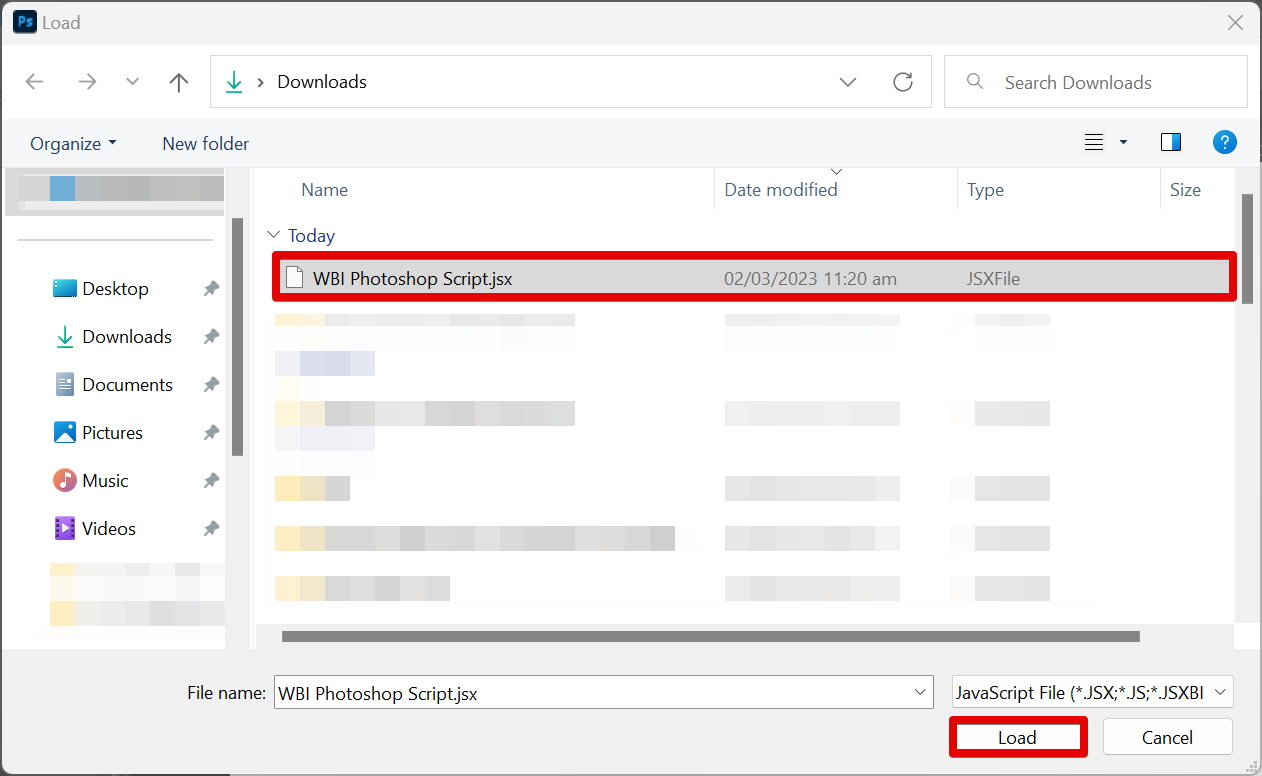Navigate to Pictures in sidebar
This screenshot has width=1262, height=776.
112,433
